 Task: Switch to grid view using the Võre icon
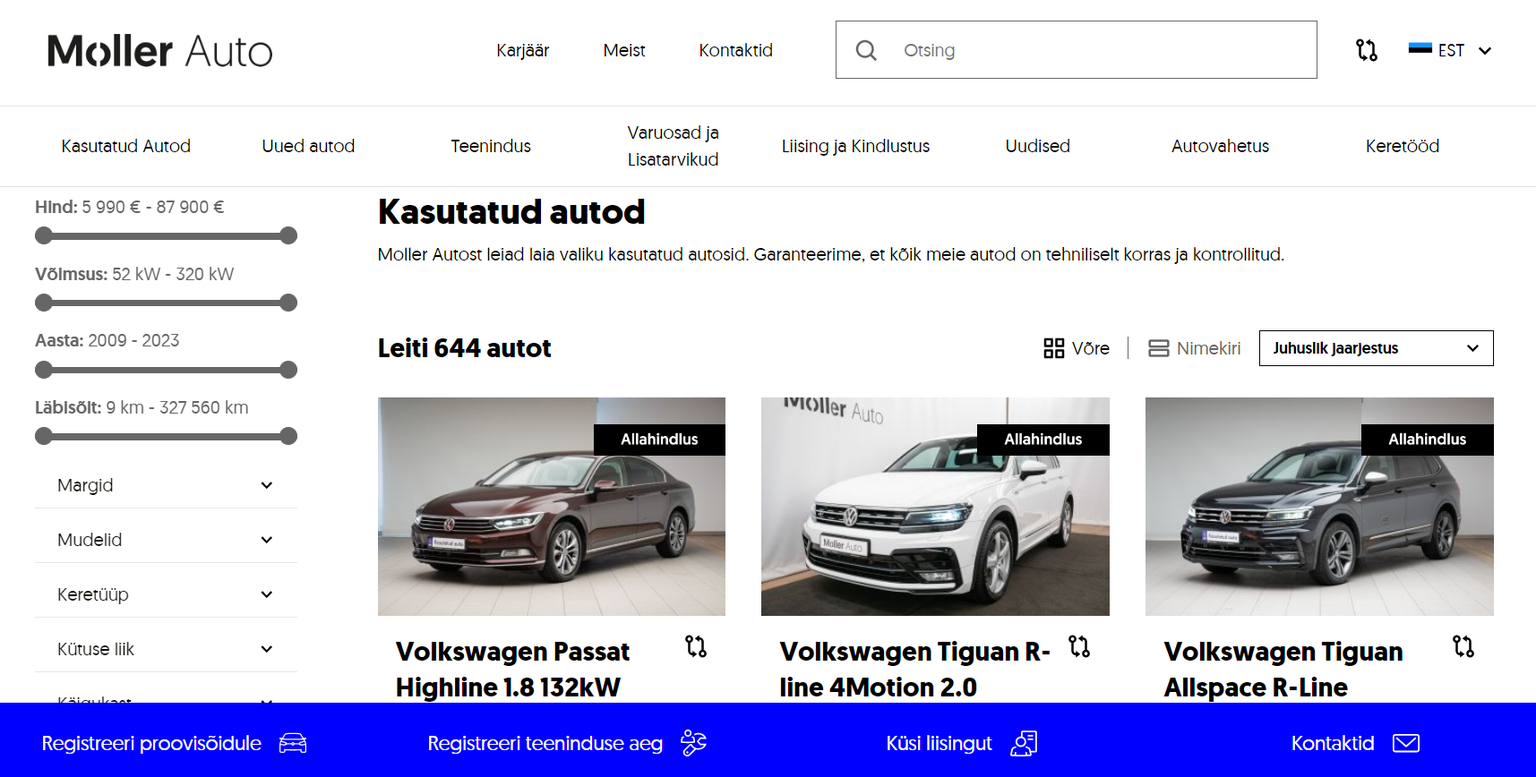click(1054, 348)
